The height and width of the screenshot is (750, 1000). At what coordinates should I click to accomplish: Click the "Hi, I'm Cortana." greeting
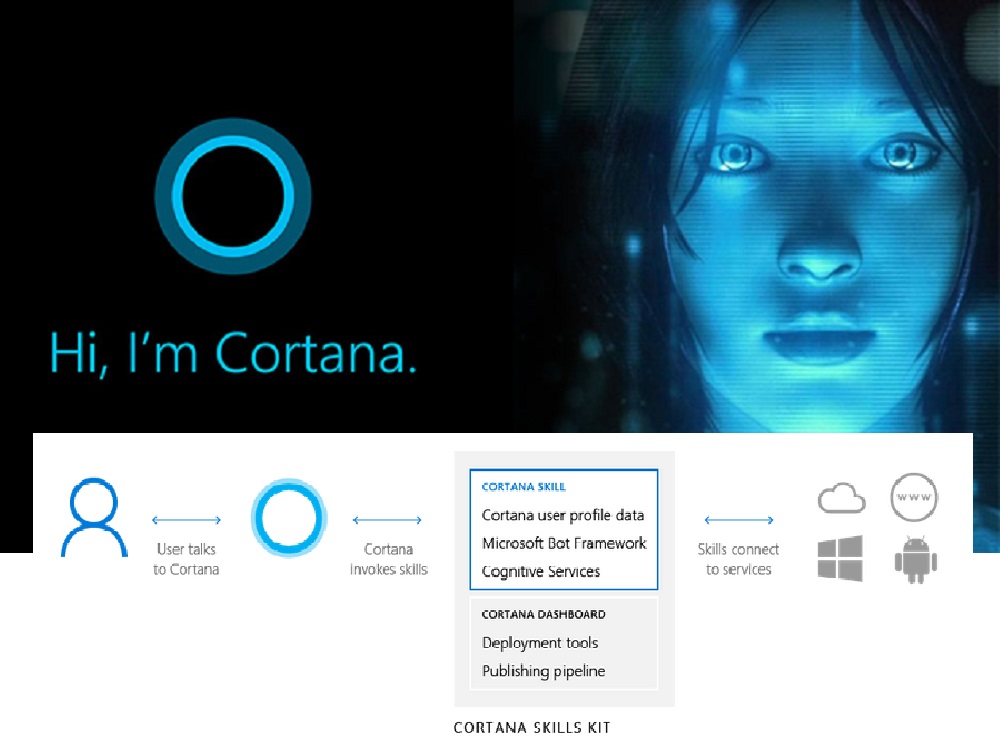[233, 353]
